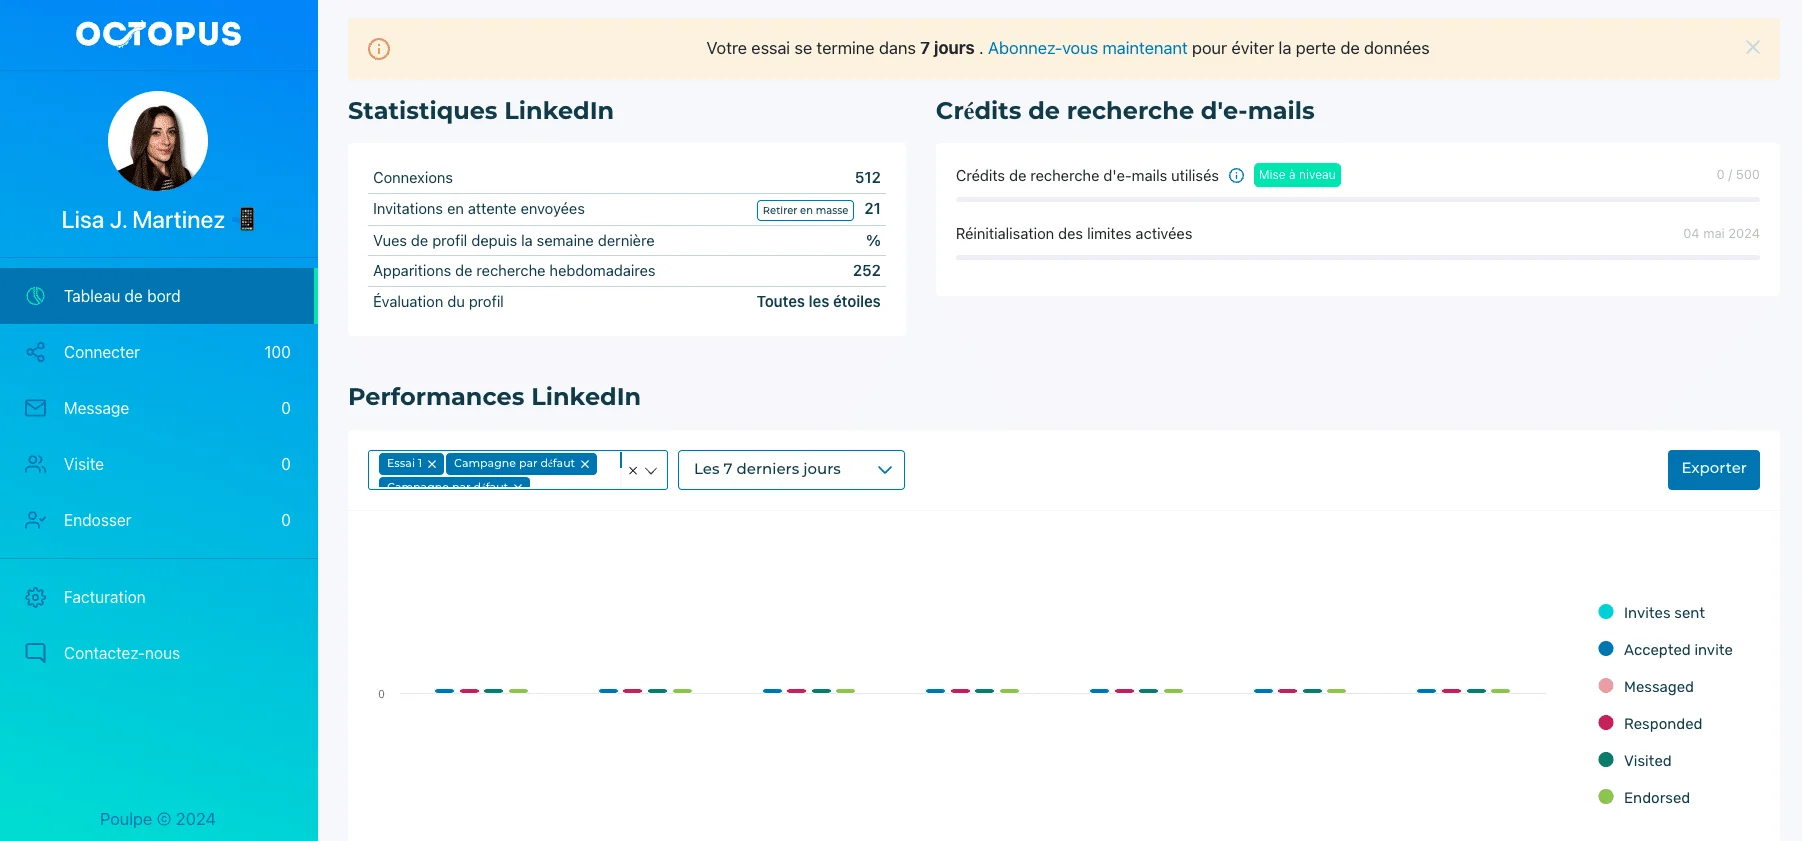The image size is (1802, 841).
Task: Click the Connecter share icon
Action: click(x=35, y=352)
